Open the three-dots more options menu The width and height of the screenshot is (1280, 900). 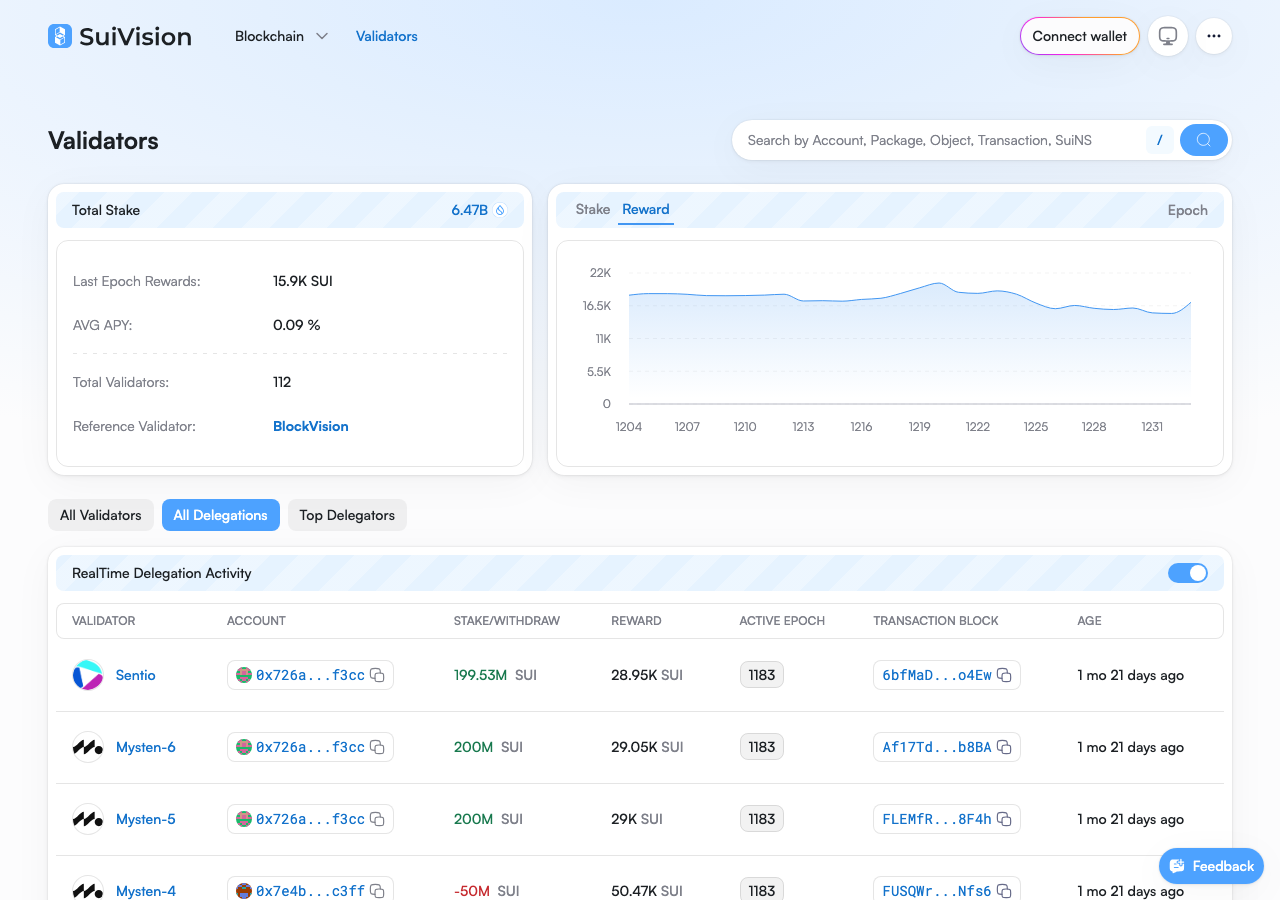1214,36
